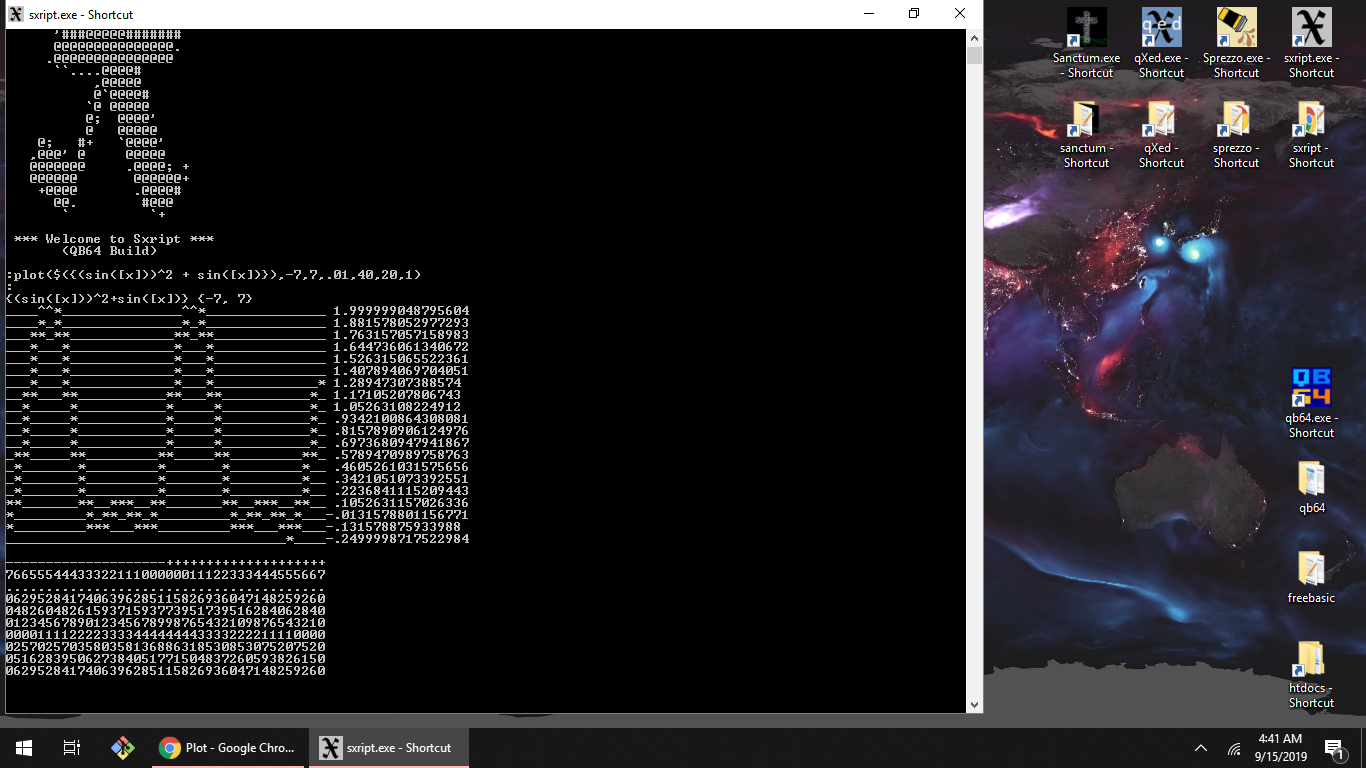Select the sxript.exe taskbar window button

[388, 748]
